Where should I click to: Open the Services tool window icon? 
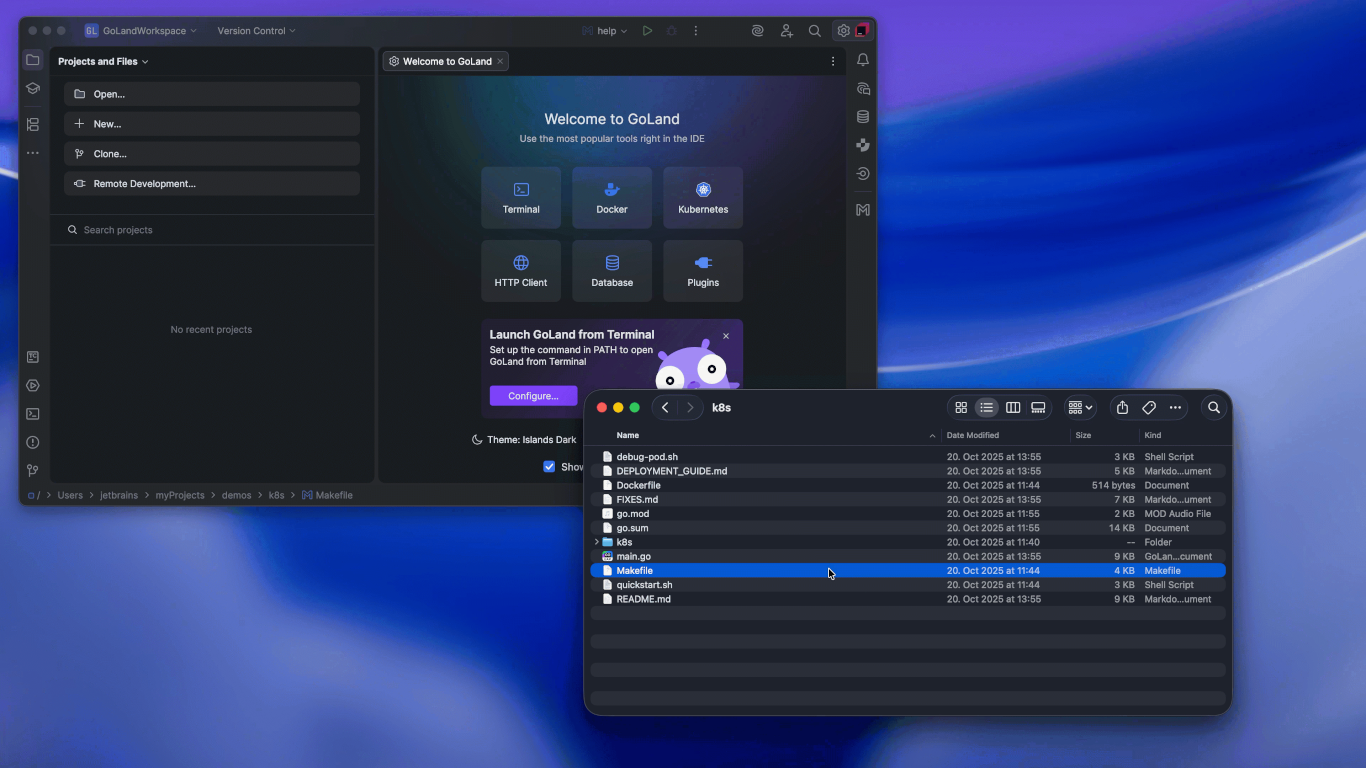point(33,385)
